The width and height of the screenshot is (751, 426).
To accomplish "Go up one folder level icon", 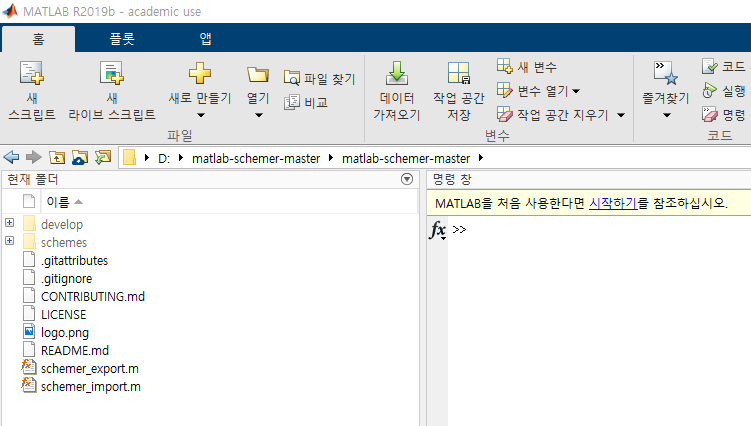I will (57, 157).
